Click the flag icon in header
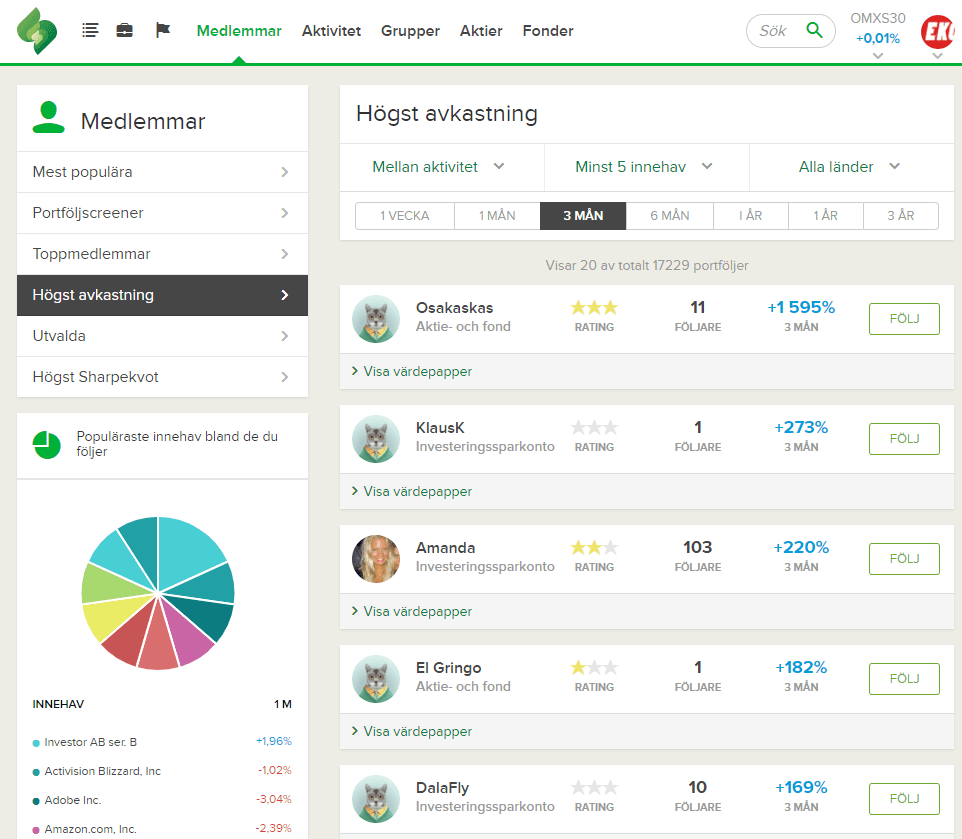The width and height of the screenshot is (962, 839). tap(163, 31)
